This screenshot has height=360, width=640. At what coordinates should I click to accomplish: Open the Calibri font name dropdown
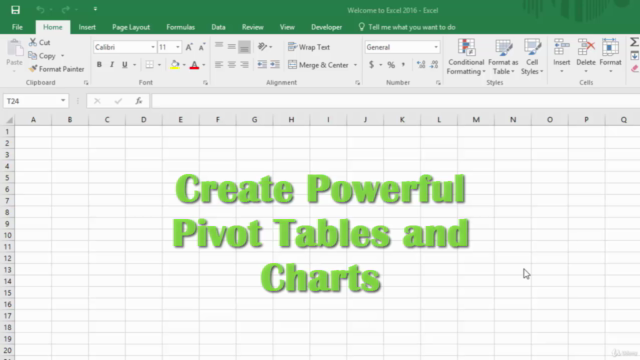pyautogui.click(x=153, y=47)
